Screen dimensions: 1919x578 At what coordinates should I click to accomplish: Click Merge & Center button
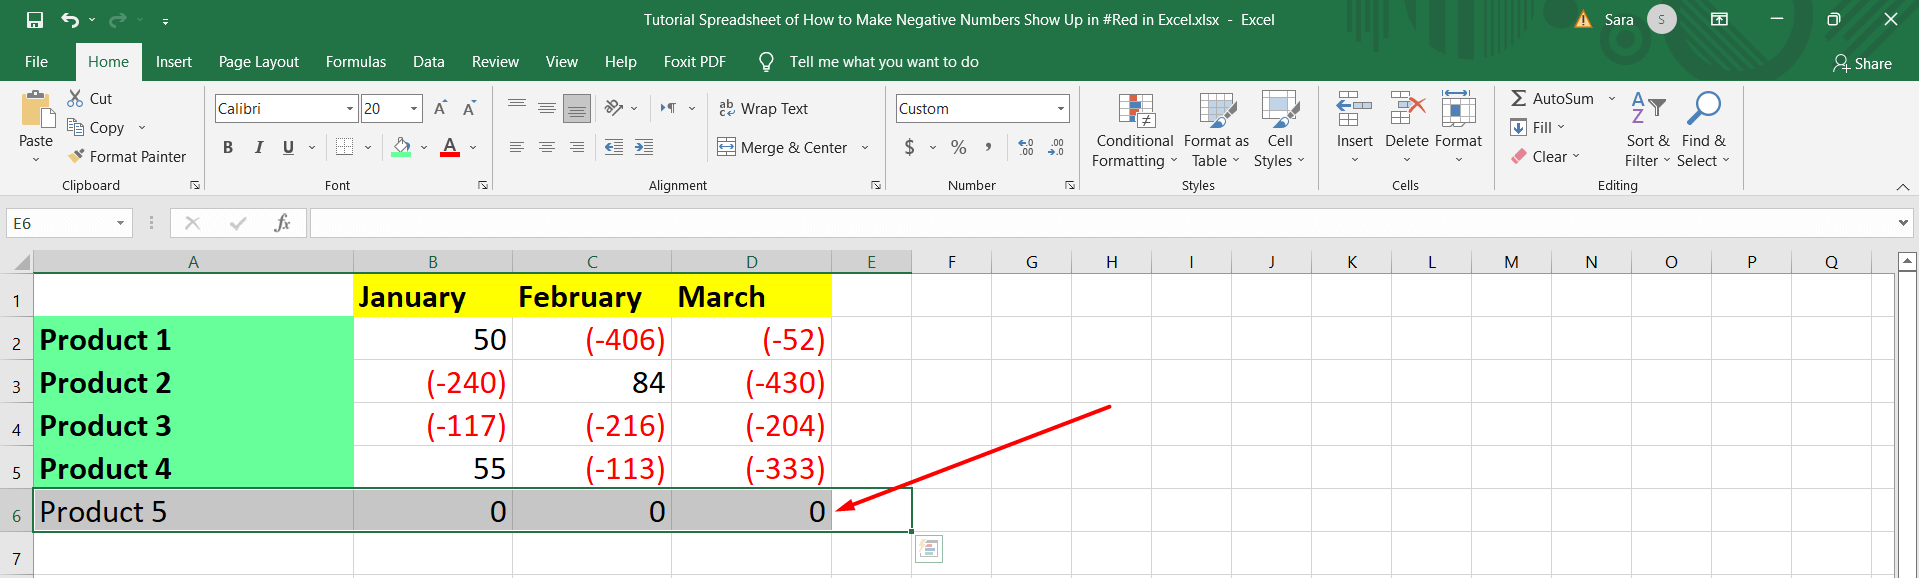point(783,147)
